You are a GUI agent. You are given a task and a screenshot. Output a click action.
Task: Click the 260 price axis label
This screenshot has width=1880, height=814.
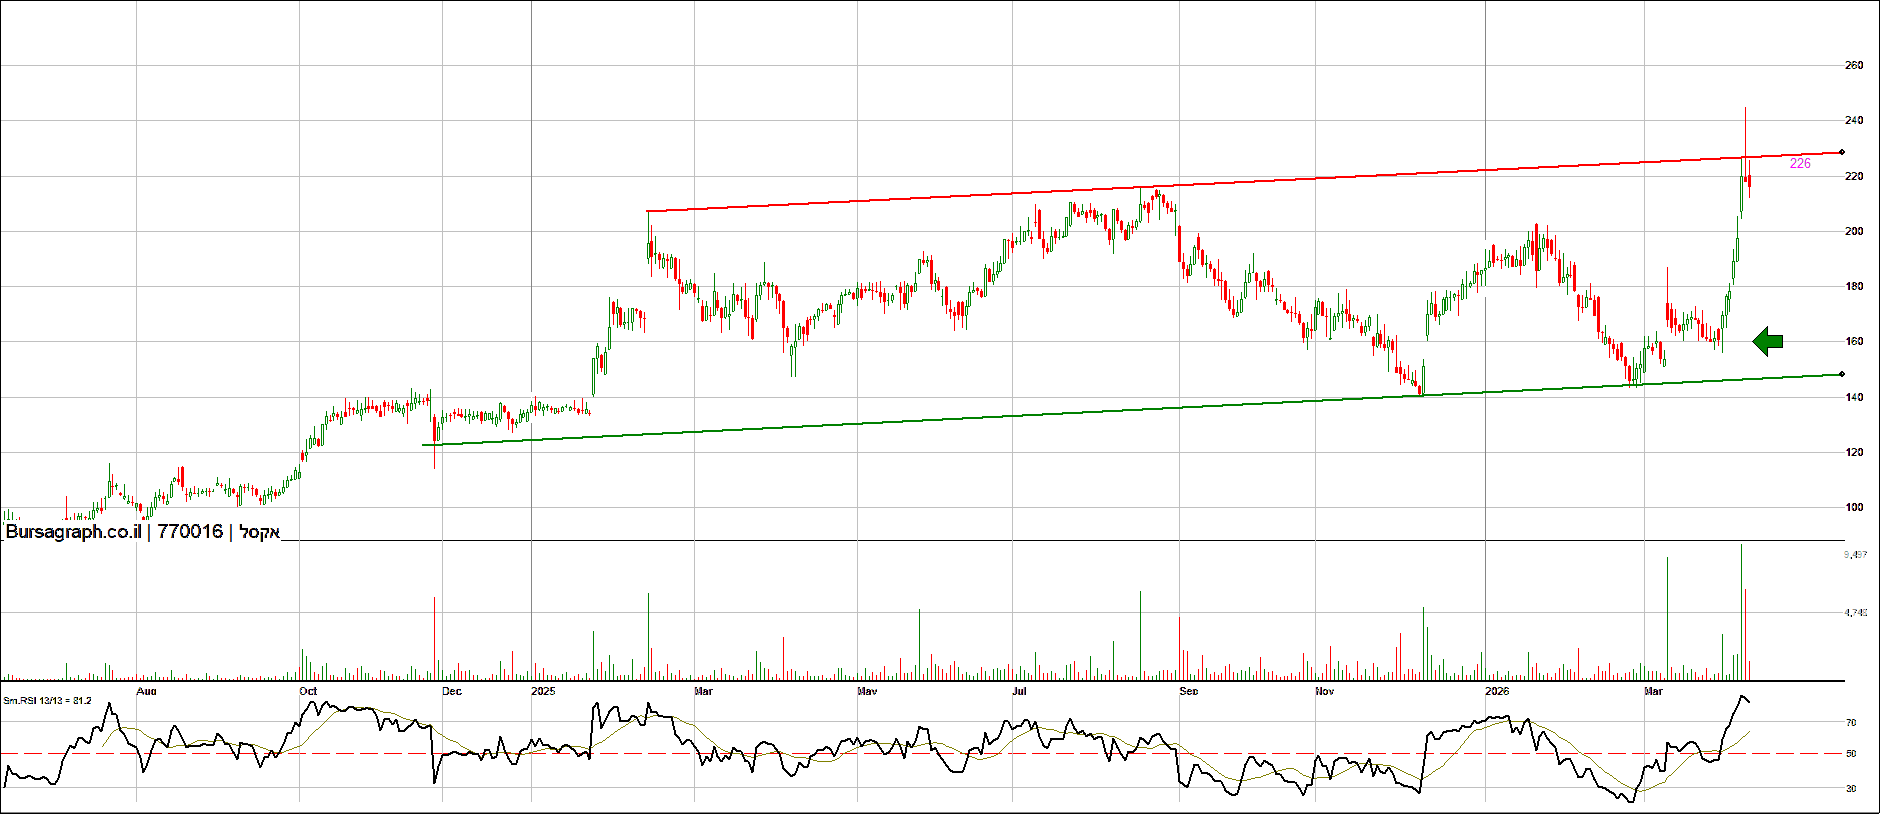pyautogui.click(x=1854, y=66)
